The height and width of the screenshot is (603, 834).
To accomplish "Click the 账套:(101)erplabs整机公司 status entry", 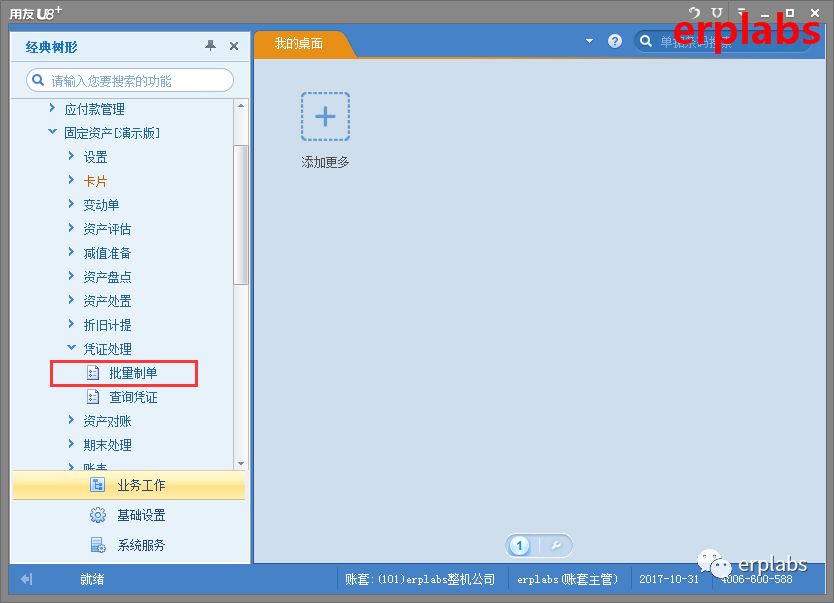I will click(420, 579).
